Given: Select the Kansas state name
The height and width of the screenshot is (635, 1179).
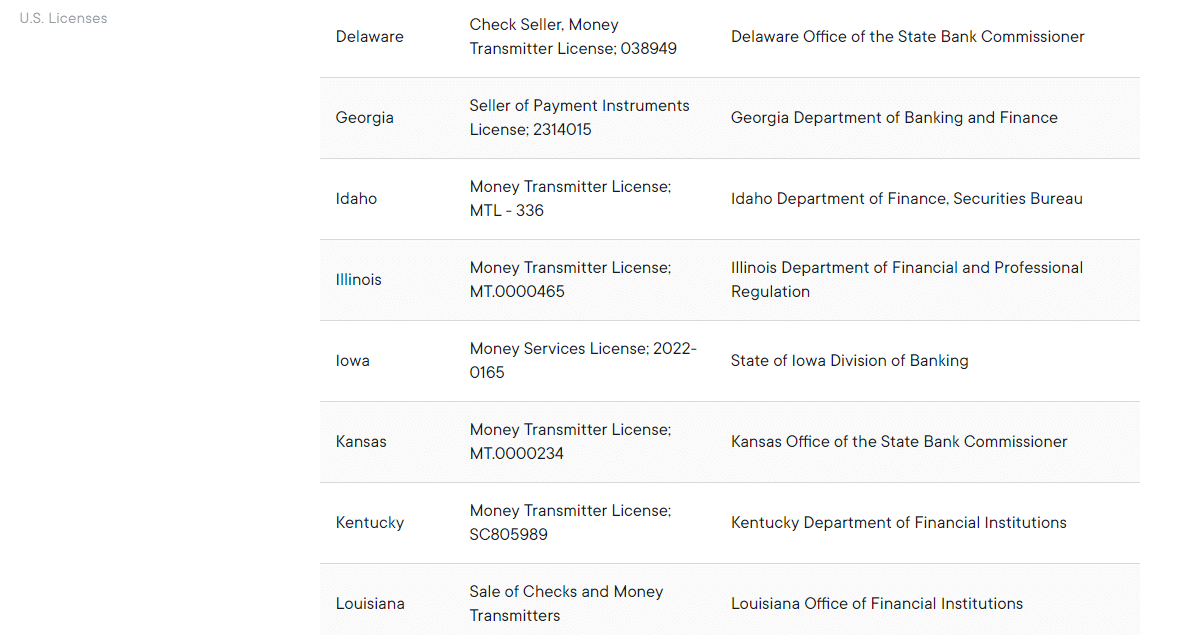Looking at the screenshot, I should click(x=361, y=442).
